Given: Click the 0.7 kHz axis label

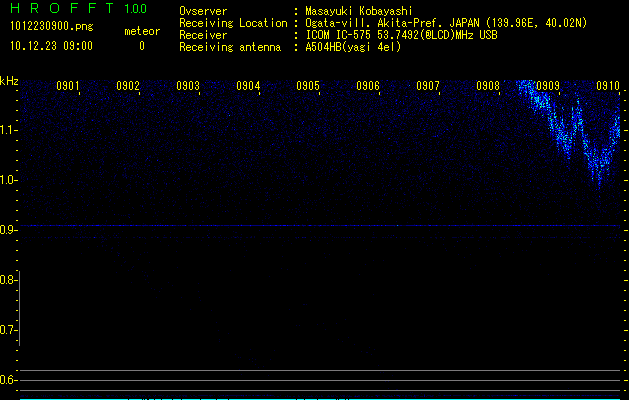Looking at the screenshot, I should 7,330.
